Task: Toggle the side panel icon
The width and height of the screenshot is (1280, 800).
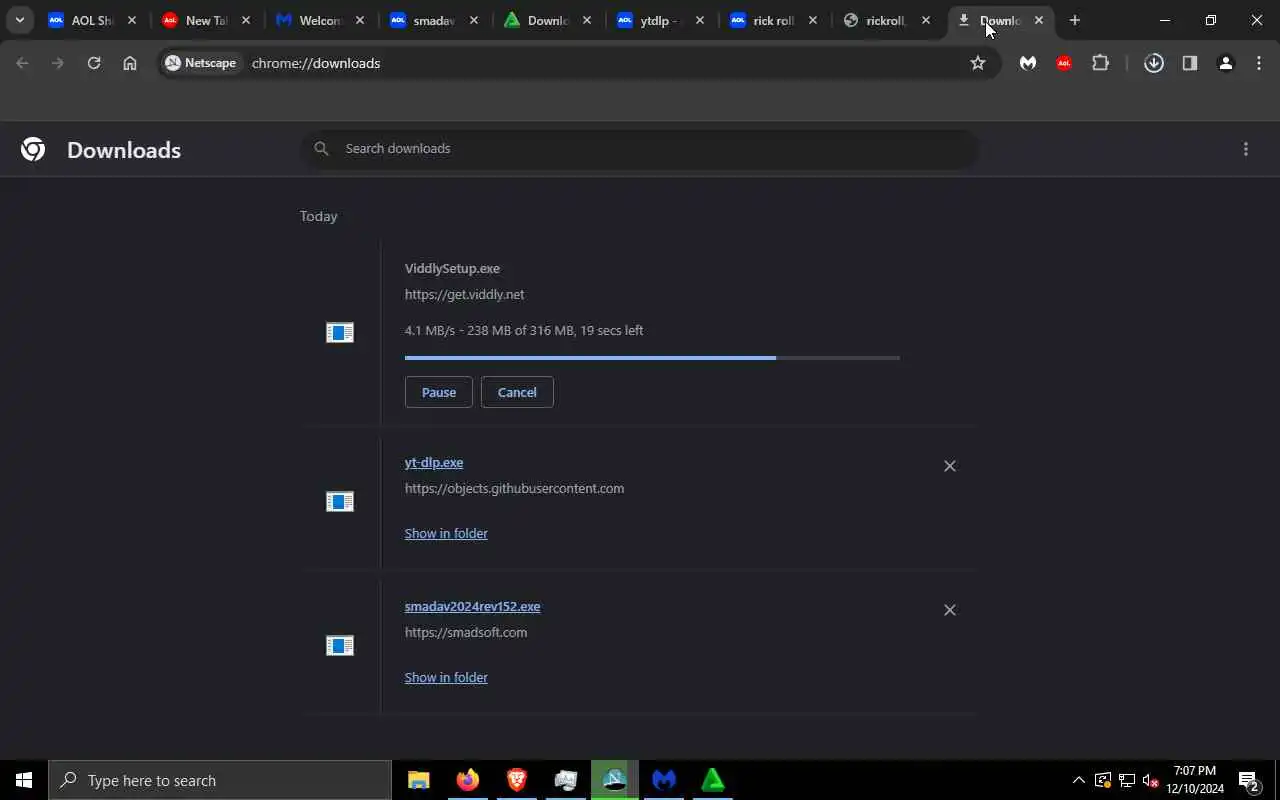Action: [x=1190, y=63]
